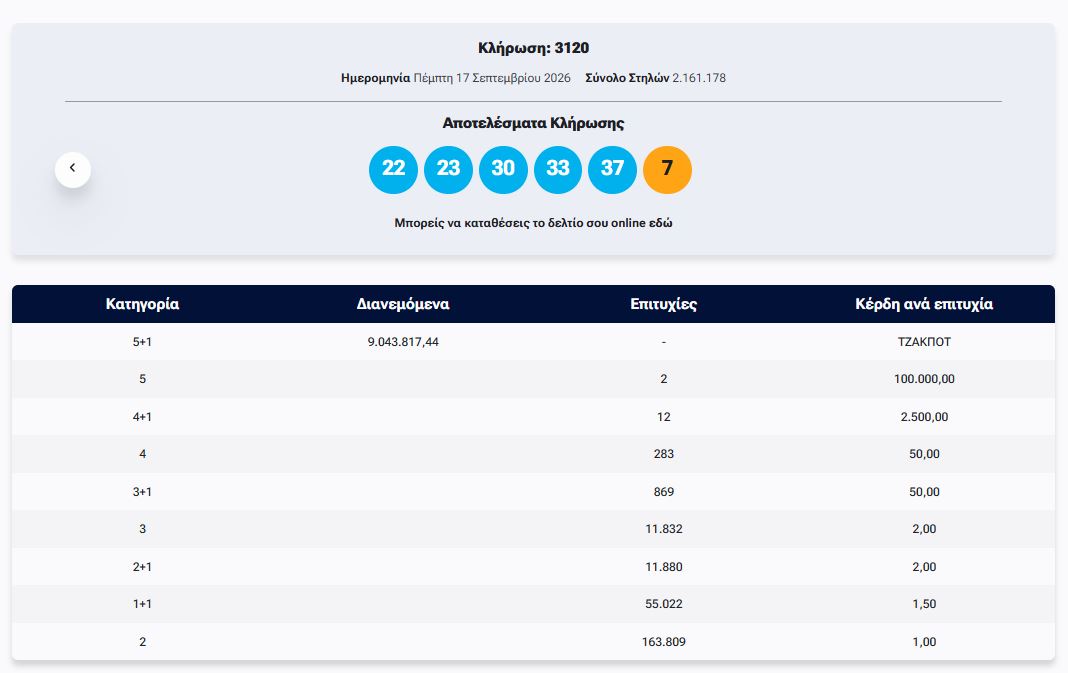Image resolution: width=1068 pixels, height=673 pixels.
Task: Click the 1,50 winnings cell
Action: click(924, 604)
